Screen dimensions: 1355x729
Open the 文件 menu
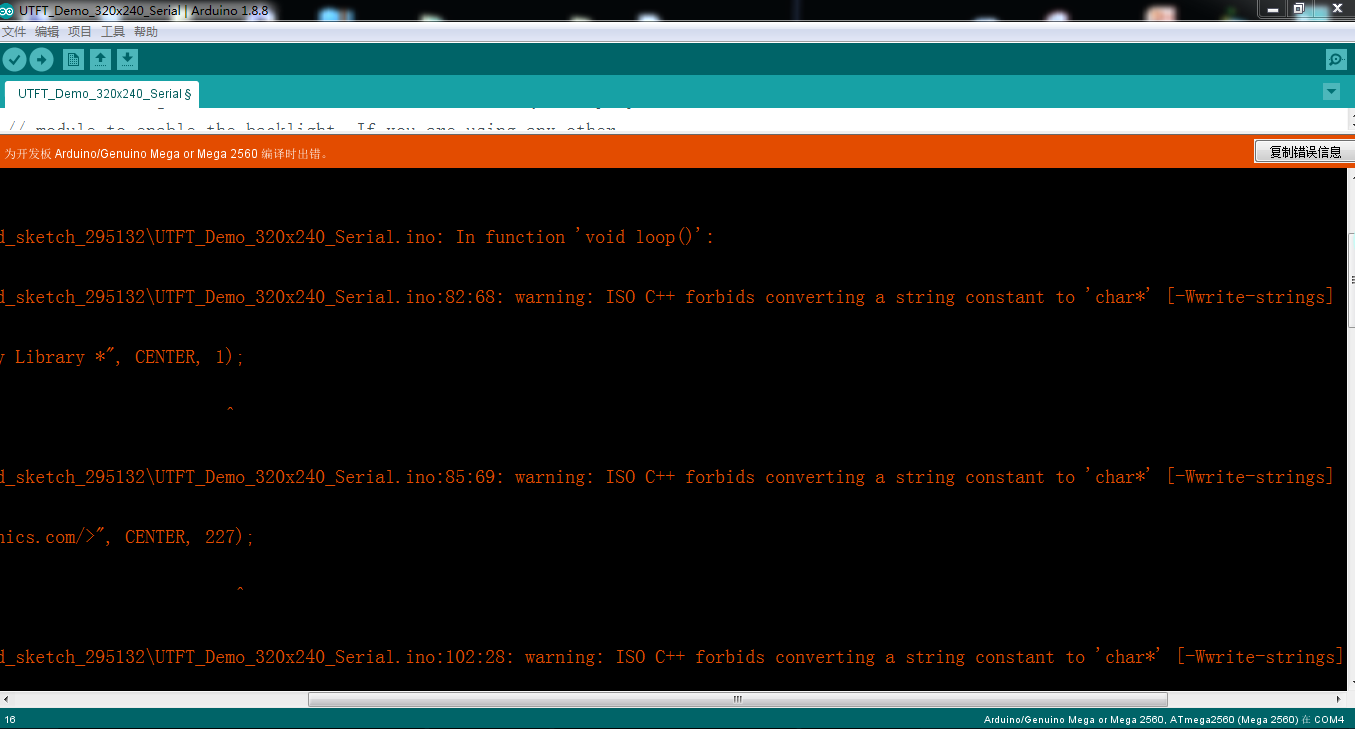[14, 32]
